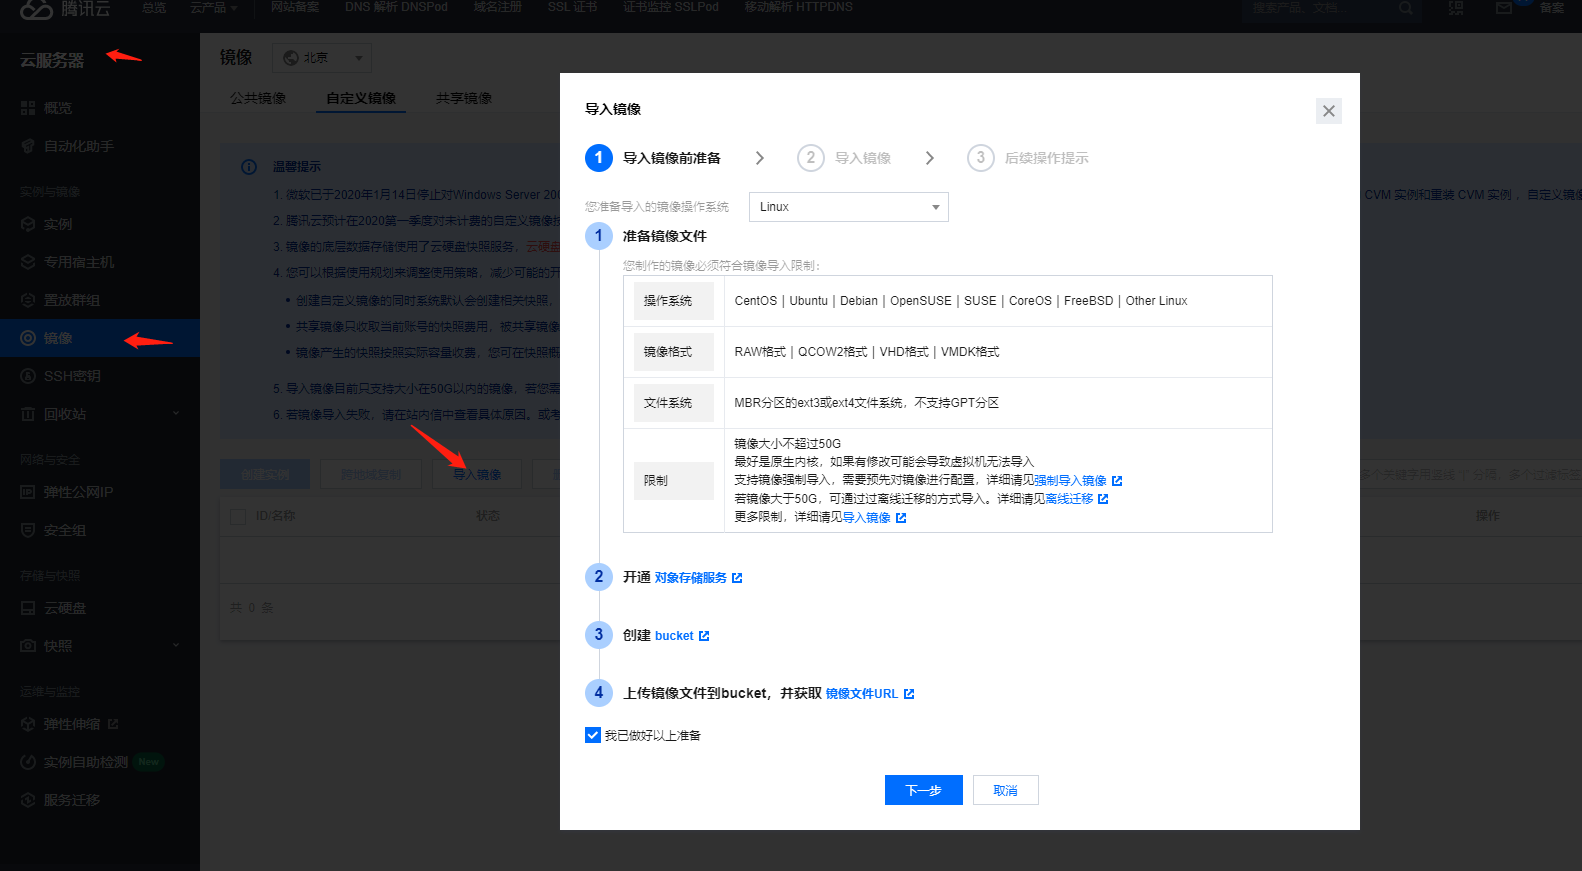Open the 快照 snapshot sidebar icon
This screenshot has height=871, width=1582.
[x=28, y=646]
